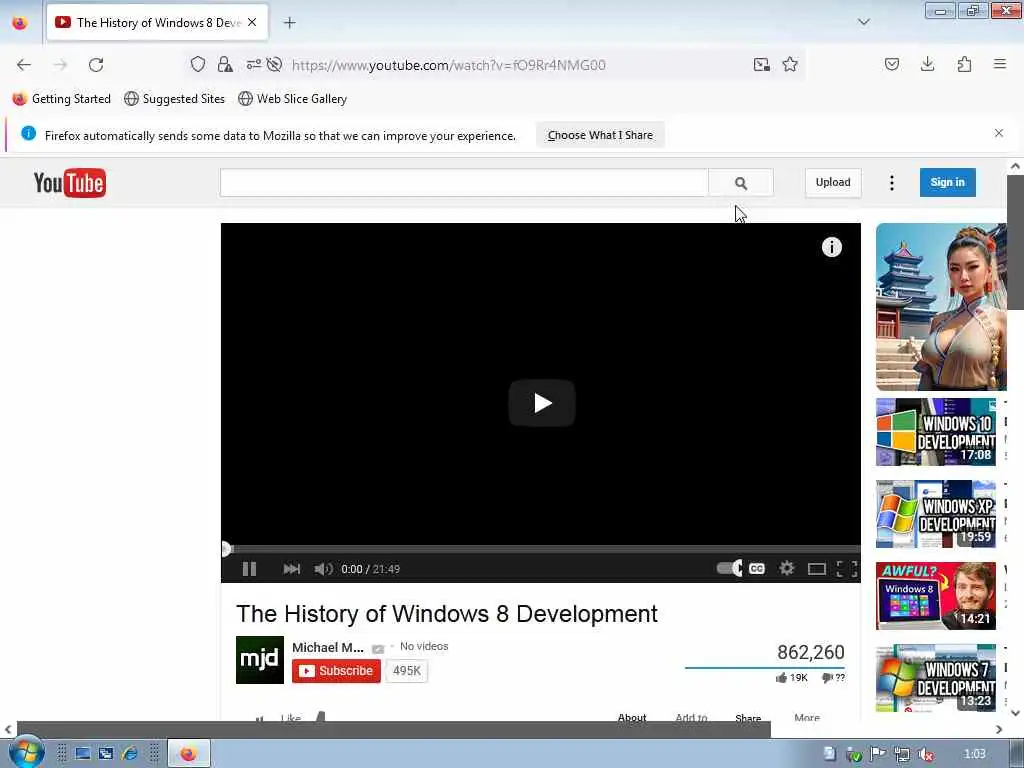Toggle closed captions (CC)
1024x768 pixels.
click(757, 569)
